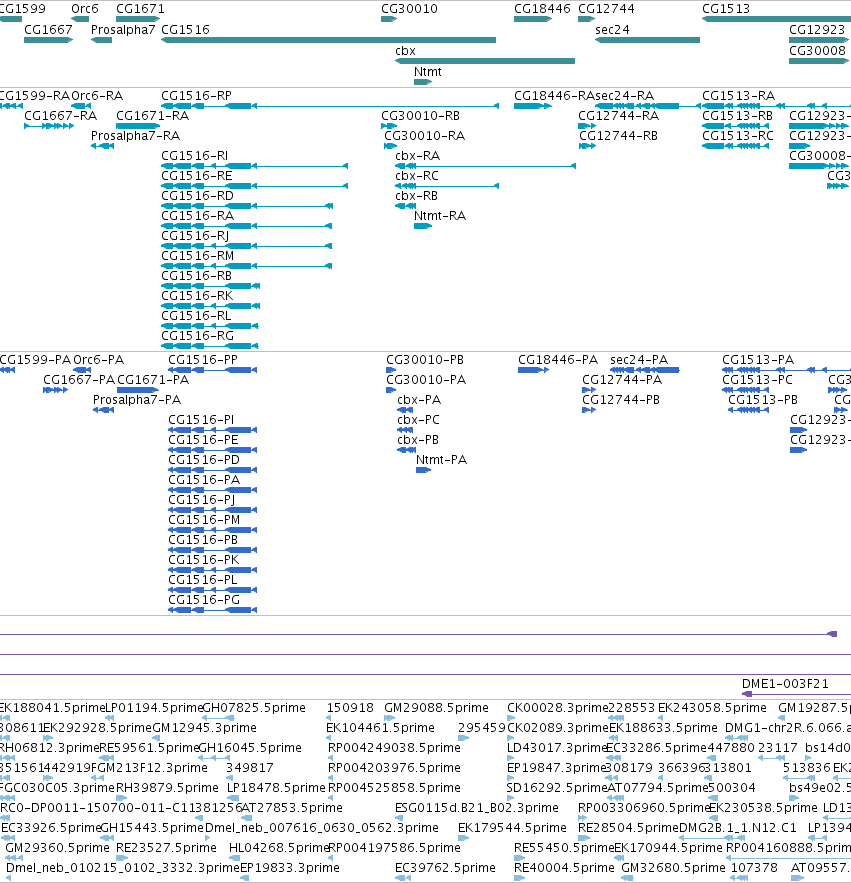Click the teal gene bar under the cbx label

point(485,61)
